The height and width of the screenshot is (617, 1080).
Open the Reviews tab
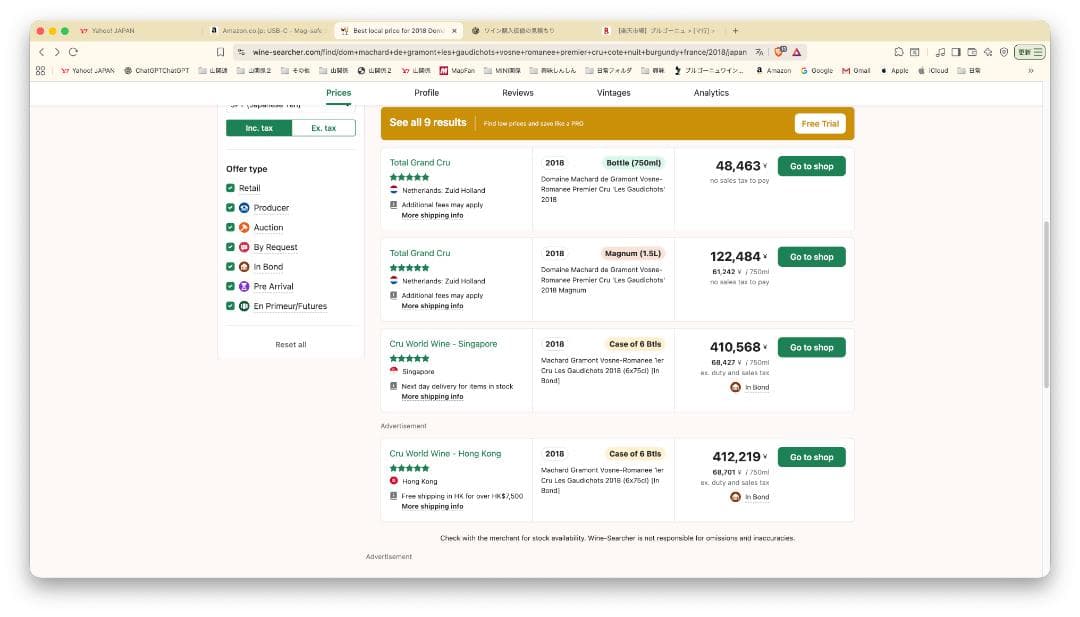[517, 93]
